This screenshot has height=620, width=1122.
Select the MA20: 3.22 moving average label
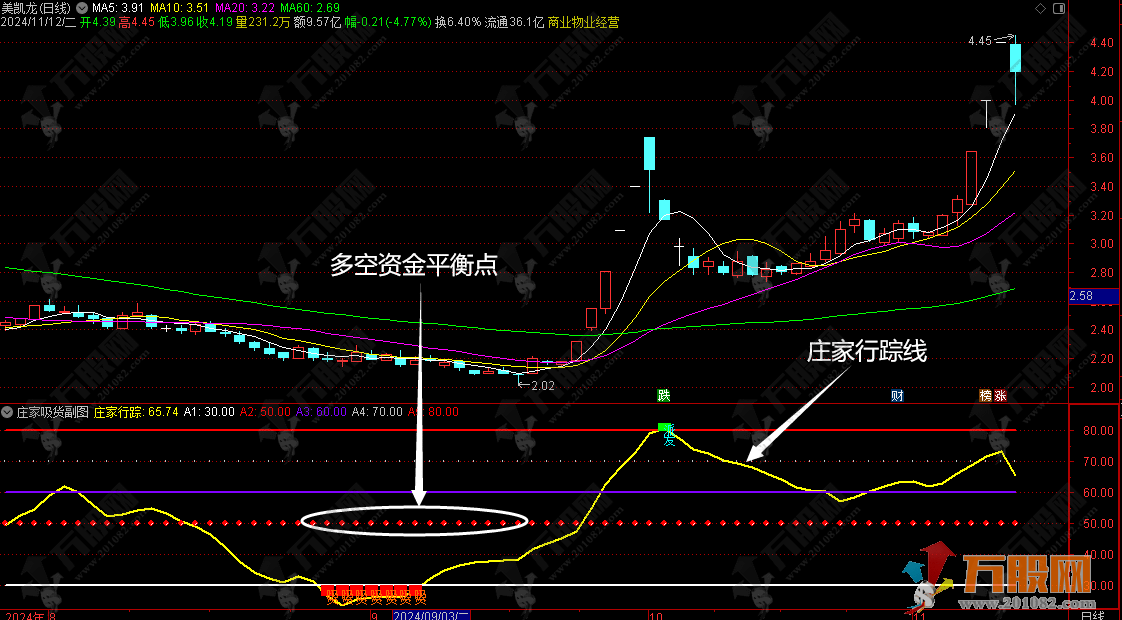(x=244, y=8)
